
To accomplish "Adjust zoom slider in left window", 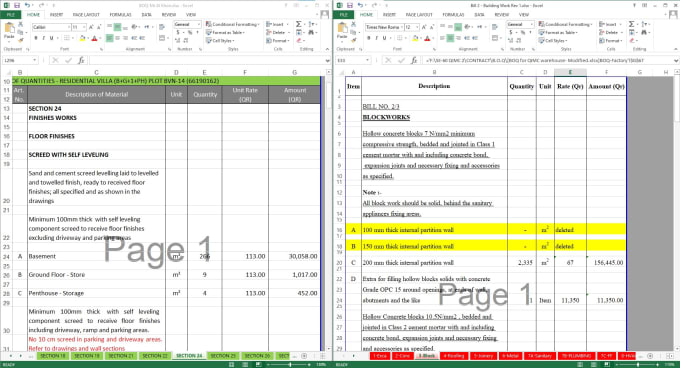I will 290,365.
